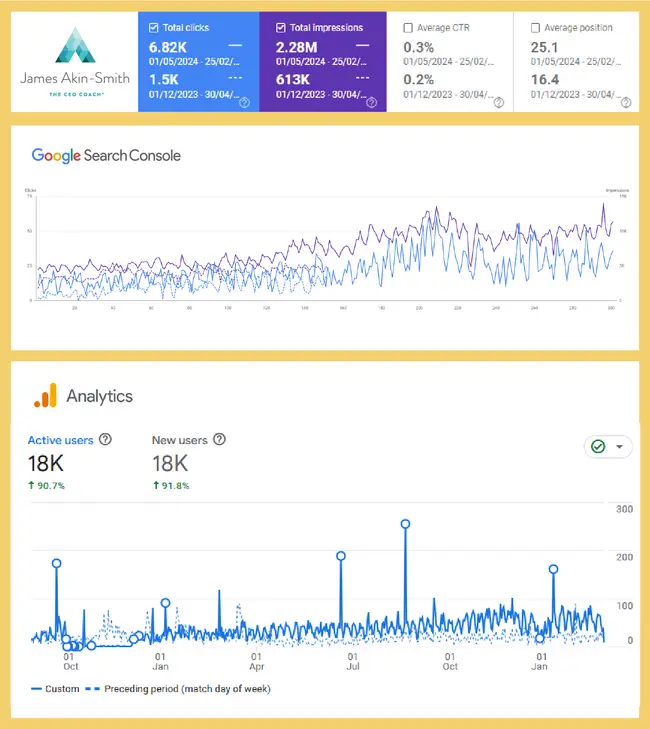Uncheck the Total impressions checkbox
Image resolution: width=650 pixels, height=729 pixels.
tap(280, 28)
